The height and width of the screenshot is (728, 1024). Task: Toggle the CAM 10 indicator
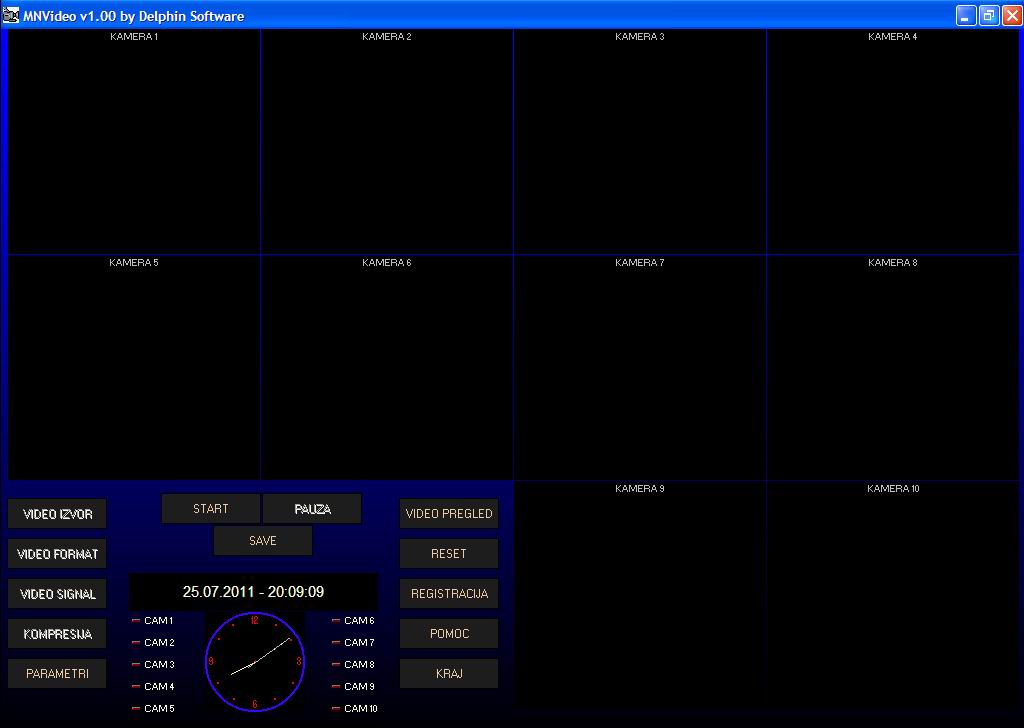[355, 708]
